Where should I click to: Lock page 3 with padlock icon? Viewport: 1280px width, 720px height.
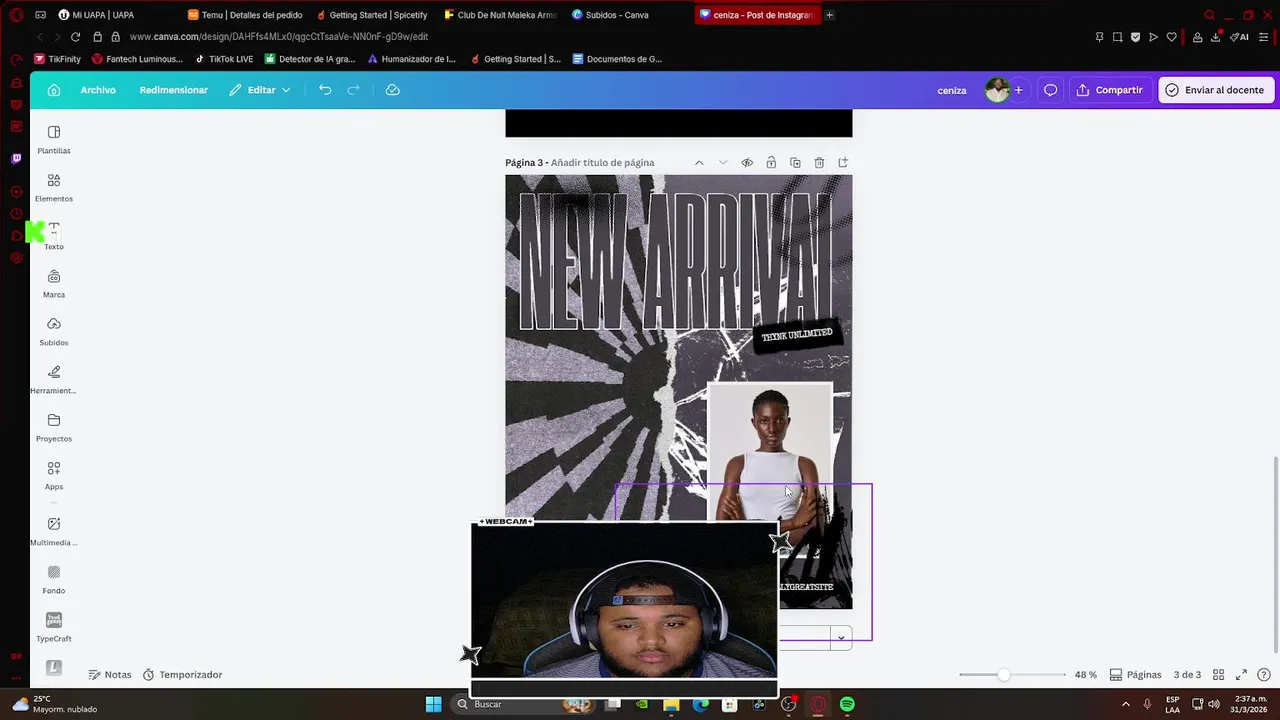[x=771, y=163]
